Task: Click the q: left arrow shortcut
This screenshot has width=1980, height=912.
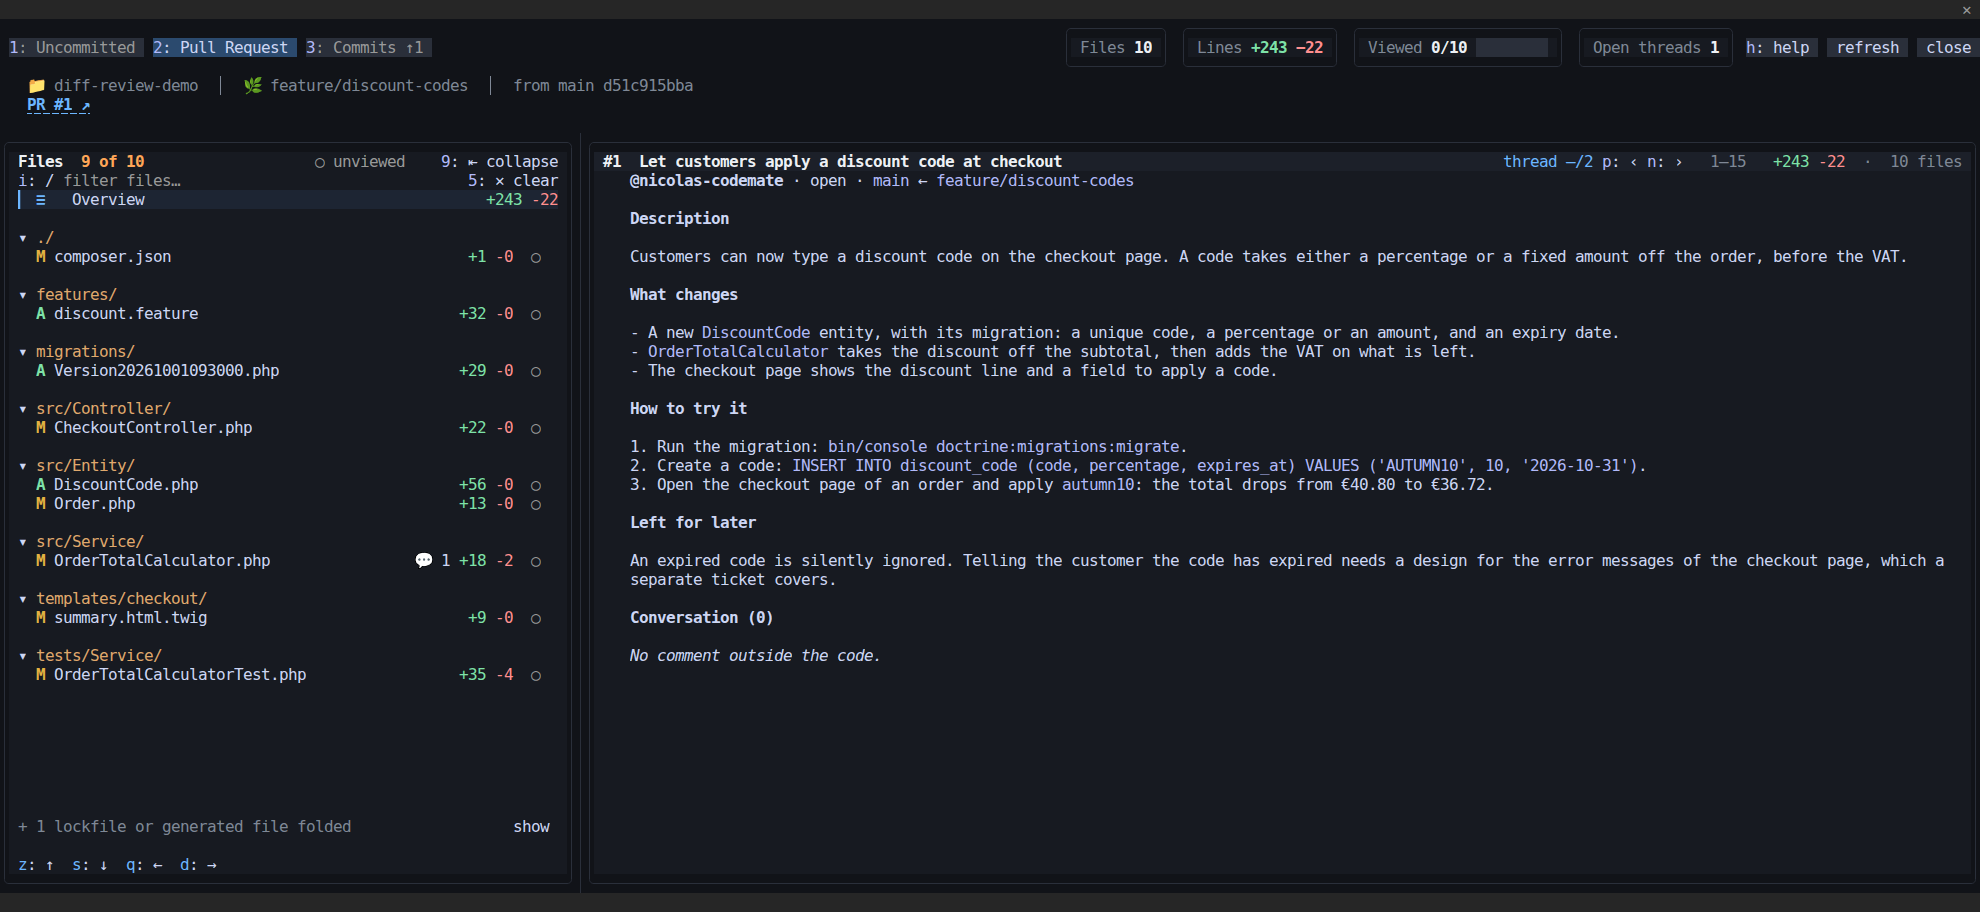Action: coord(144,865)
